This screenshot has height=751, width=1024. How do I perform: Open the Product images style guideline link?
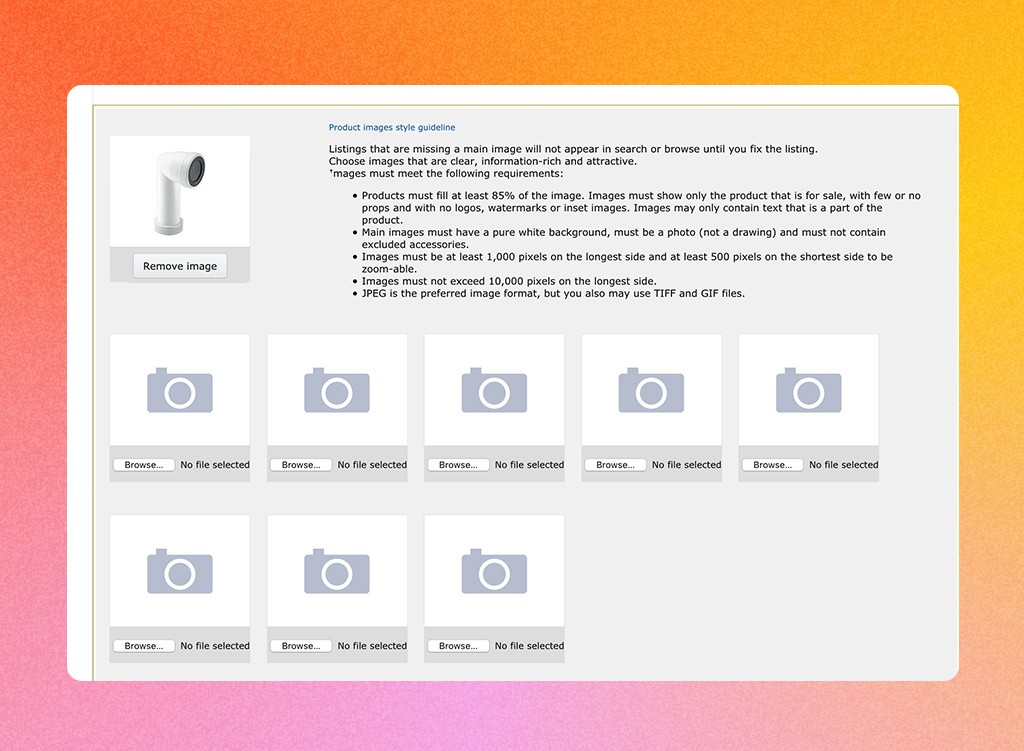point(392,127)
